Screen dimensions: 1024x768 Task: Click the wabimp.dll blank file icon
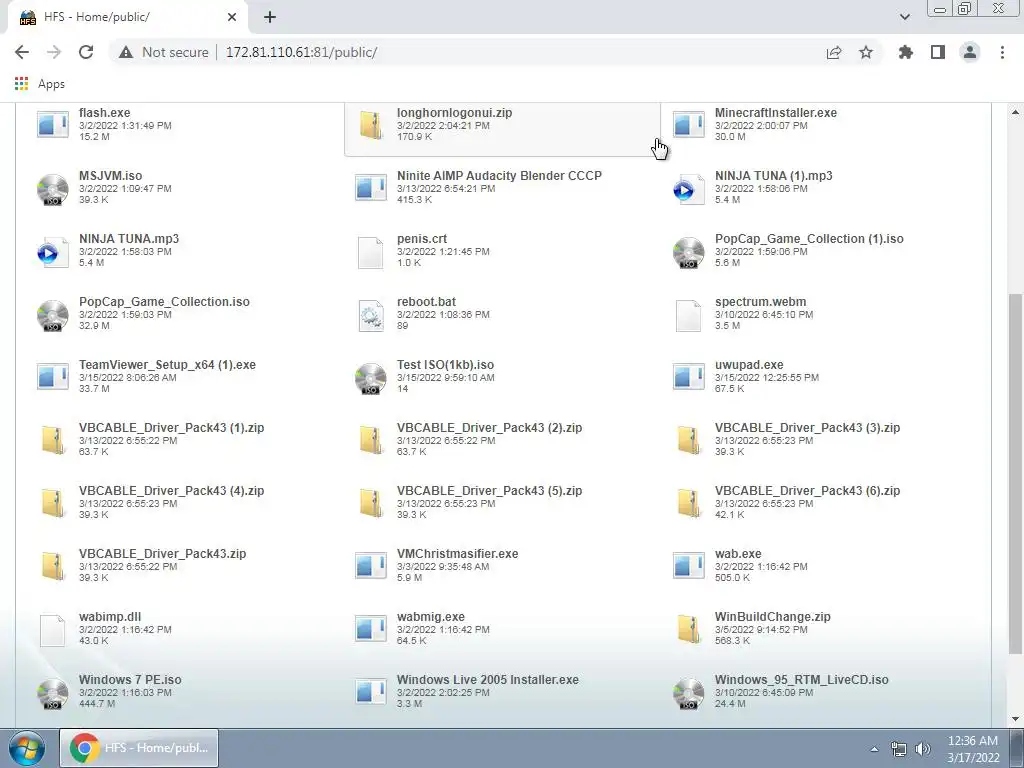click(52, 630)
